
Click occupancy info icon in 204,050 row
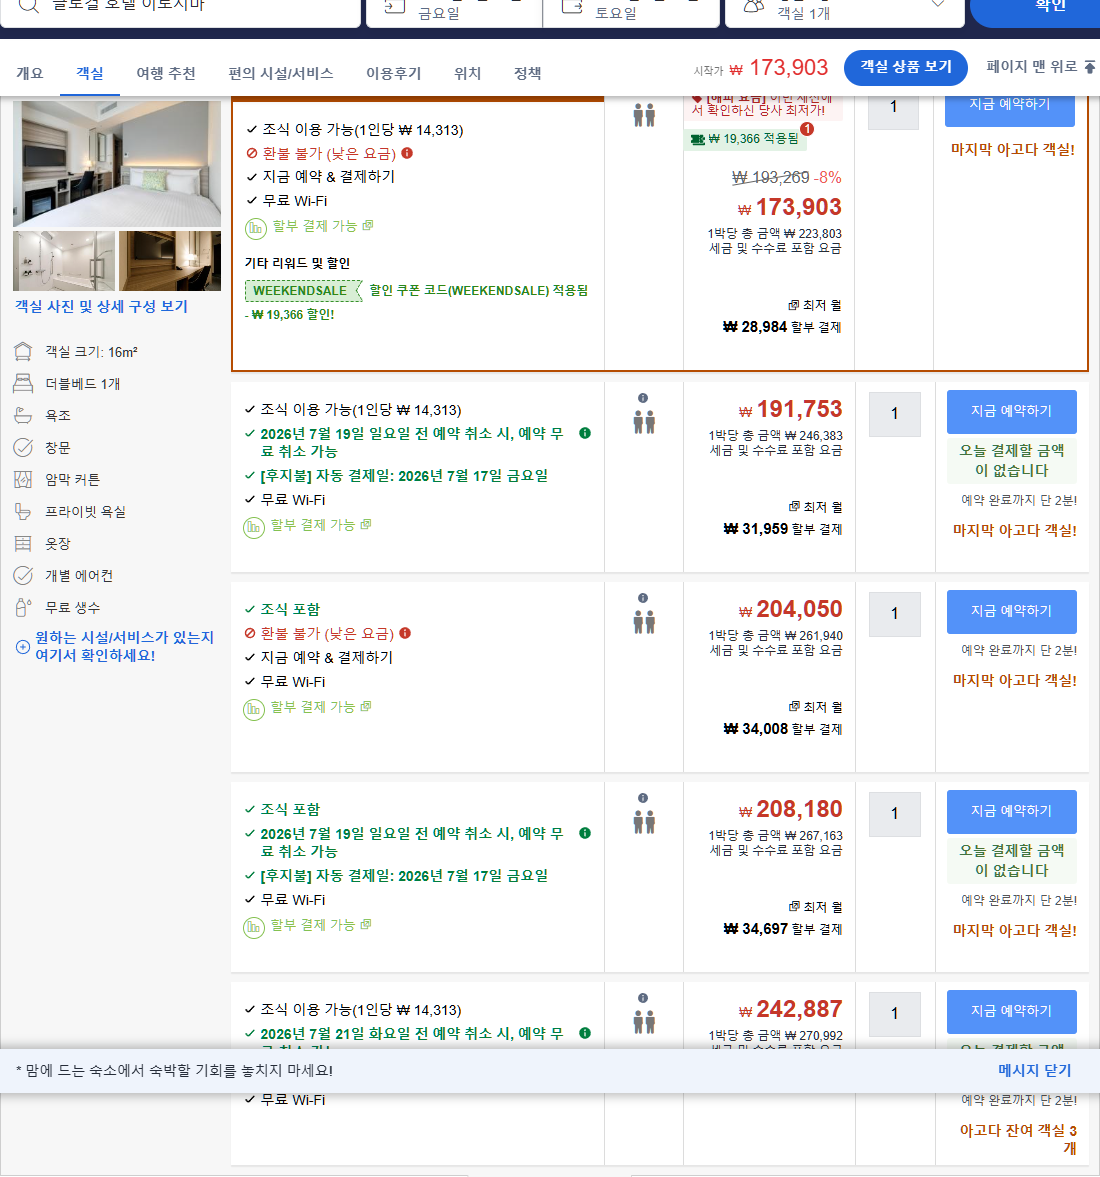643,598
